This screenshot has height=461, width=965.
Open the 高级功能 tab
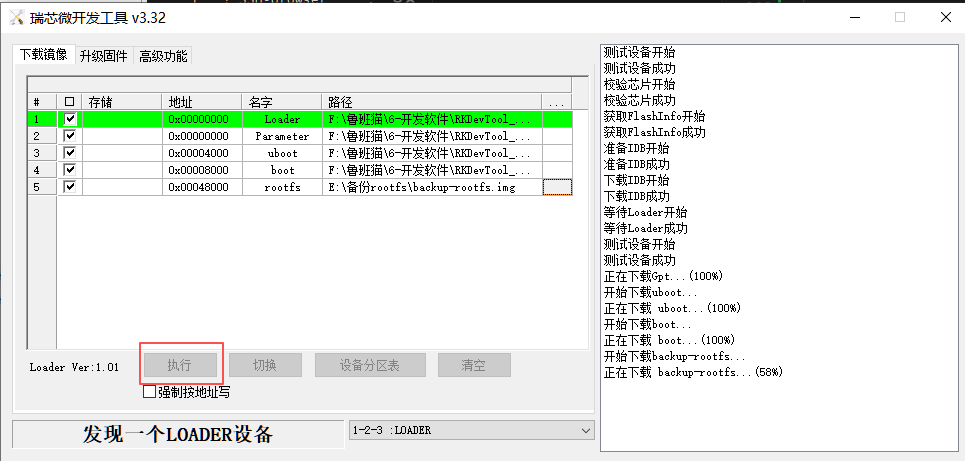(x=162, y=56)
